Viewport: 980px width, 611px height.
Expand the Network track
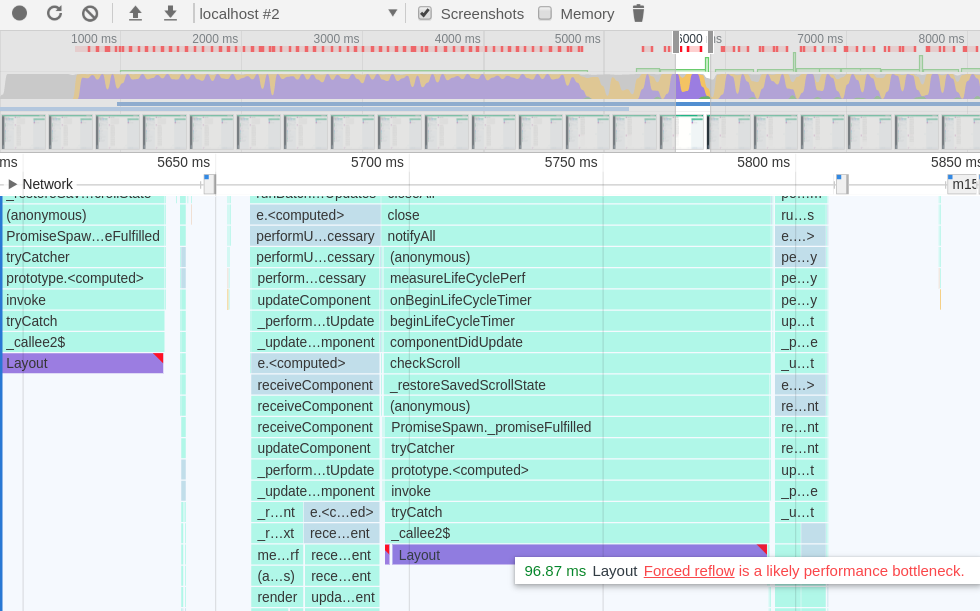12,184
